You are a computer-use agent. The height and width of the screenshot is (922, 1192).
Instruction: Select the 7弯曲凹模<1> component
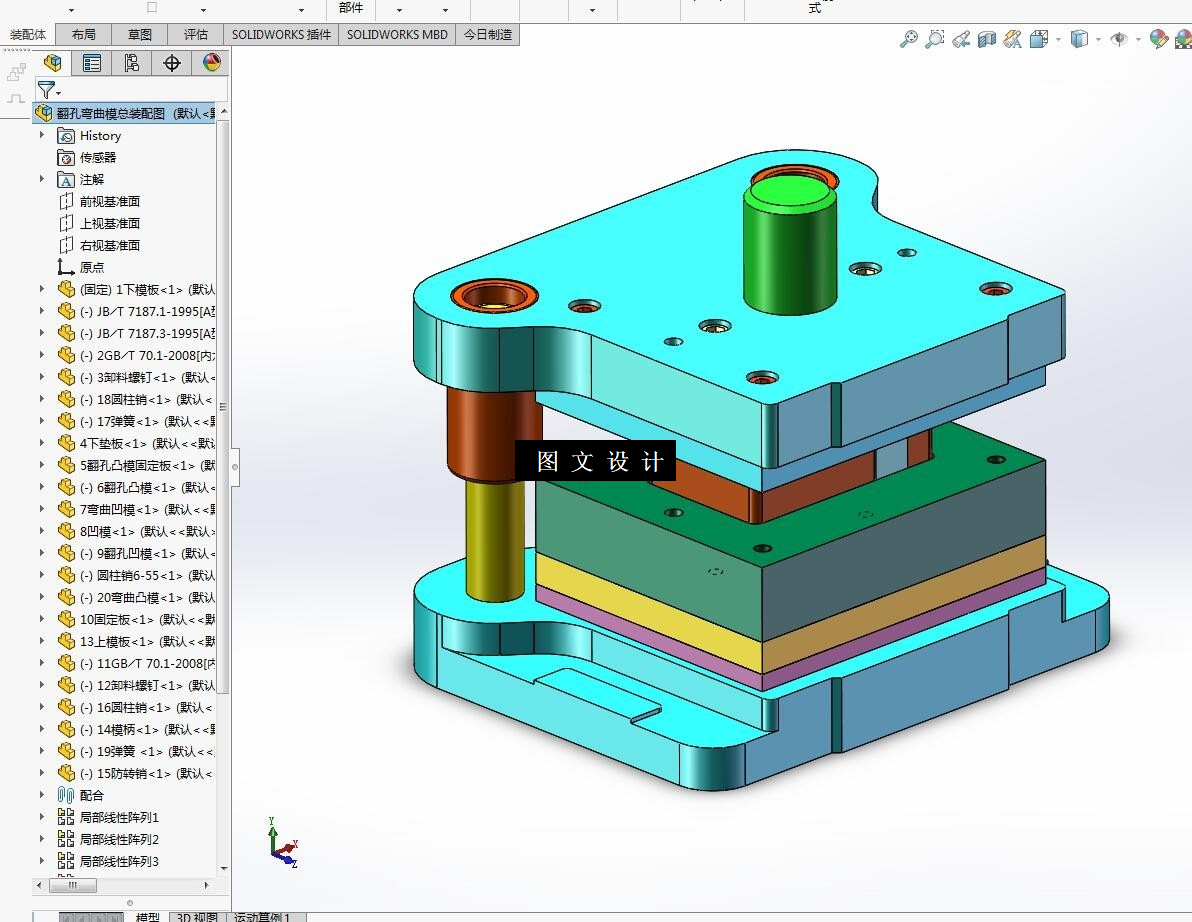[x=147, y=509]
